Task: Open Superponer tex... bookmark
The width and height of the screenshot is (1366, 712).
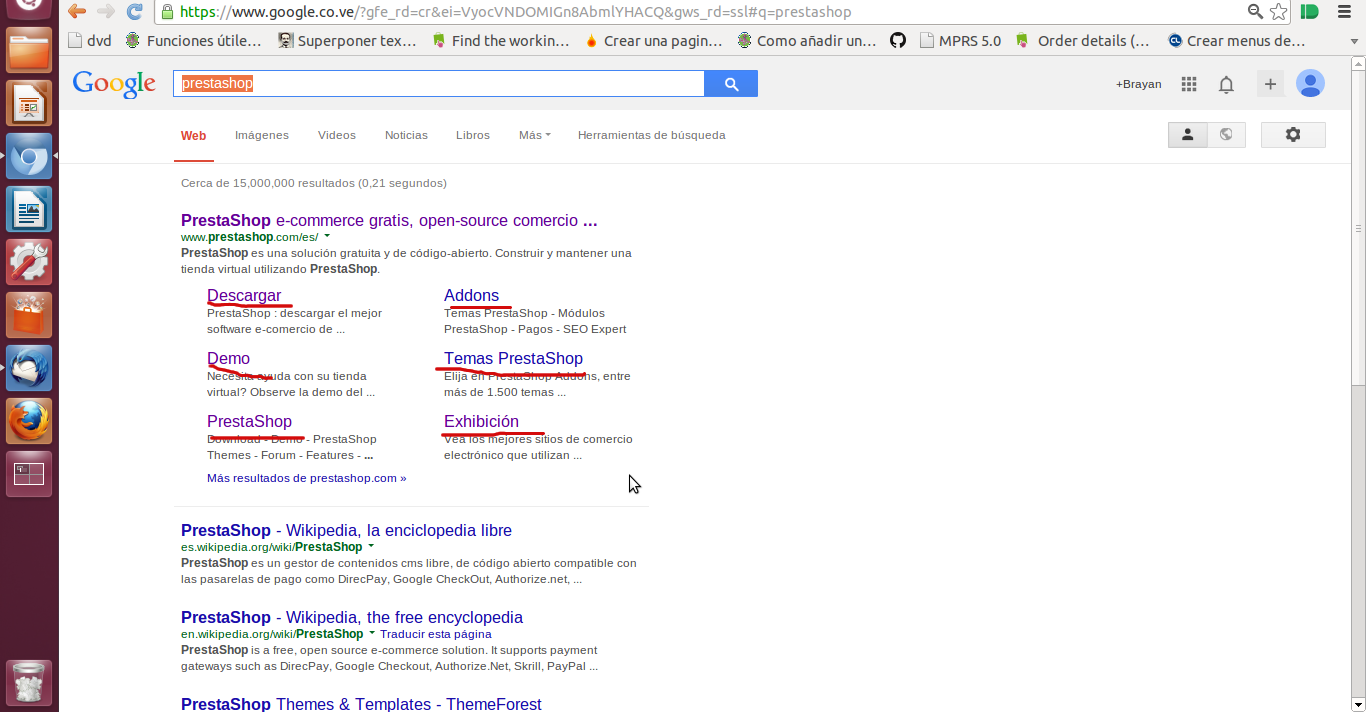Action: [x=347, y=41]
